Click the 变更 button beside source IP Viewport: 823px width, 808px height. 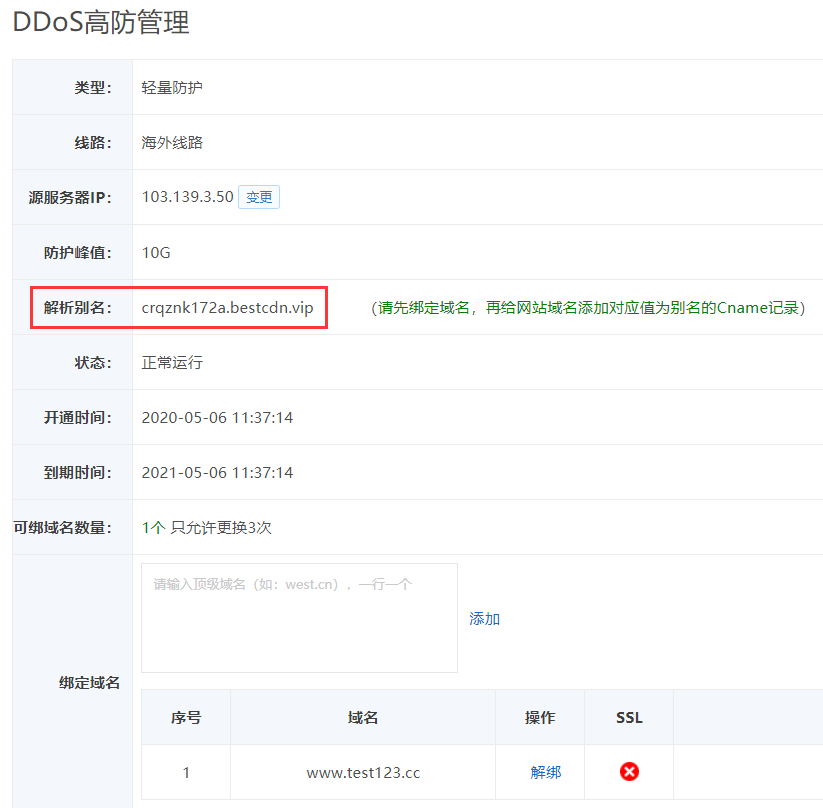click(x=259, y=197)
